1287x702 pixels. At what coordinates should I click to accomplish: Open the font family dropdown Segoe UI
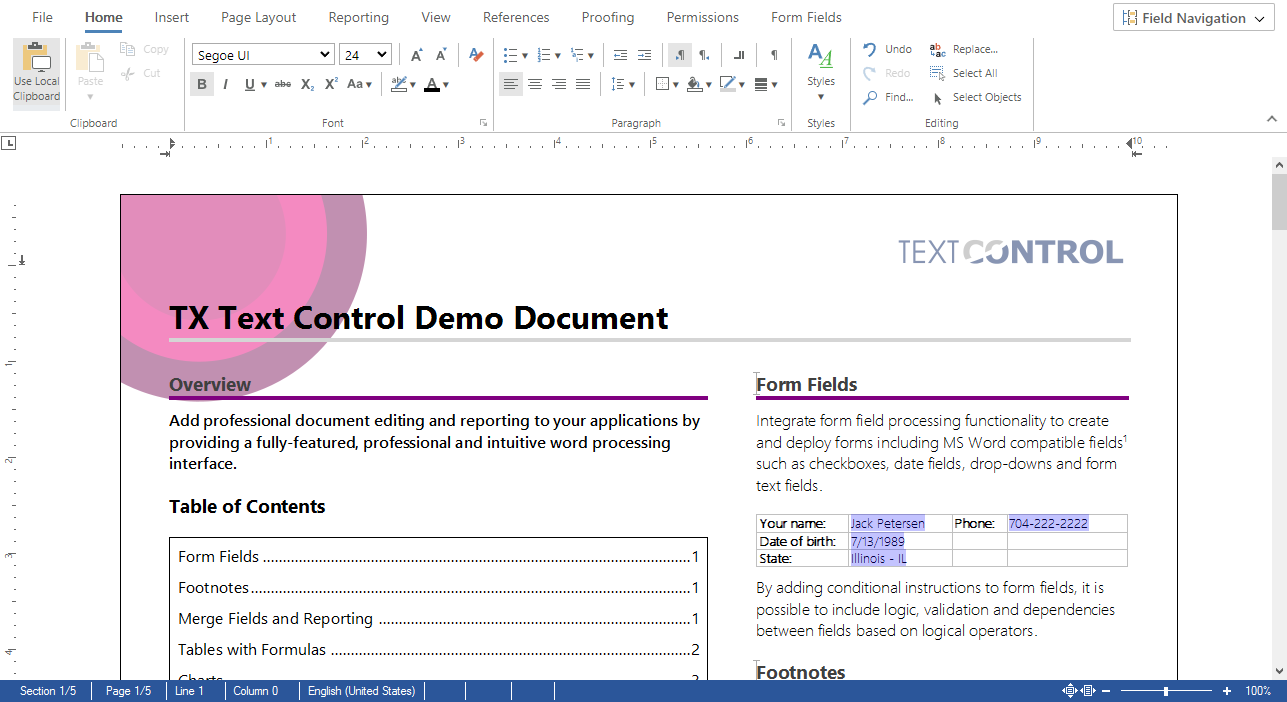[263, 55]
